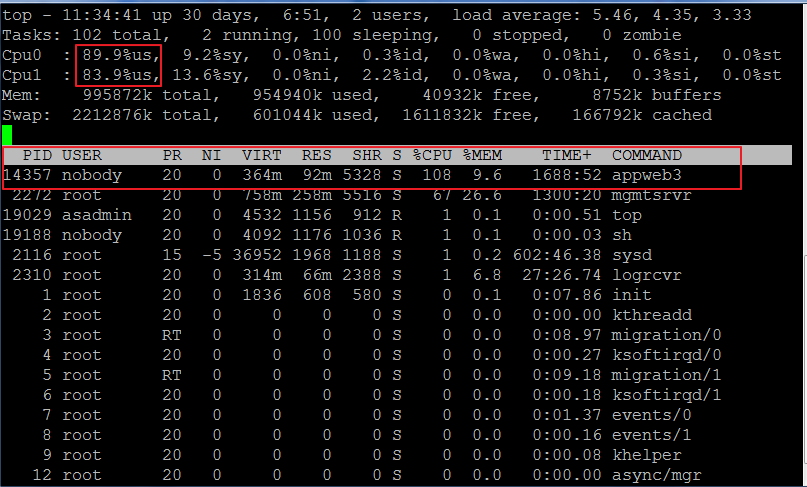Click the USER column header
This screenshot has width=807, height=487.
(82, 155)
